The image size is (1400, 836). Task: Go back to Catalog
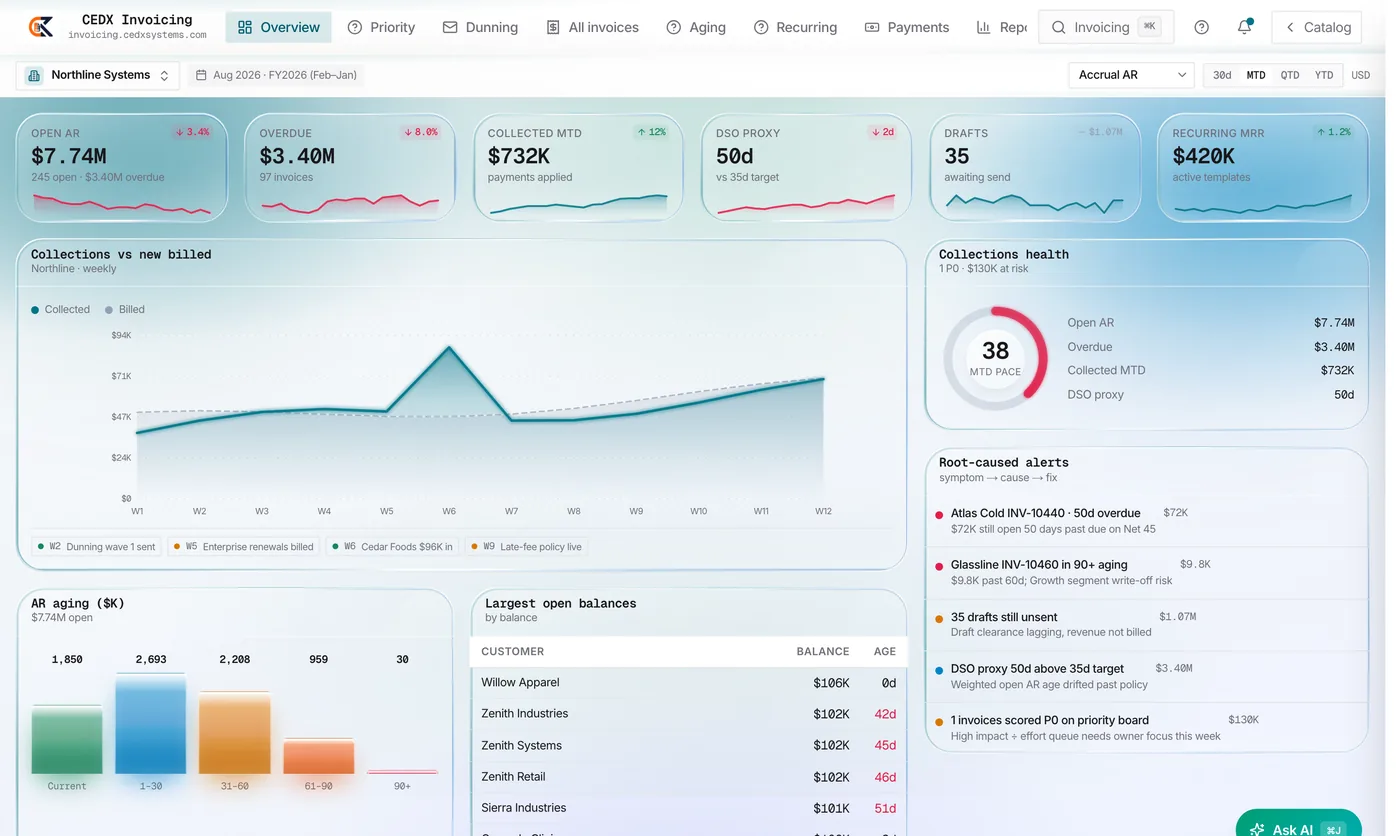tap(1317, 27)
